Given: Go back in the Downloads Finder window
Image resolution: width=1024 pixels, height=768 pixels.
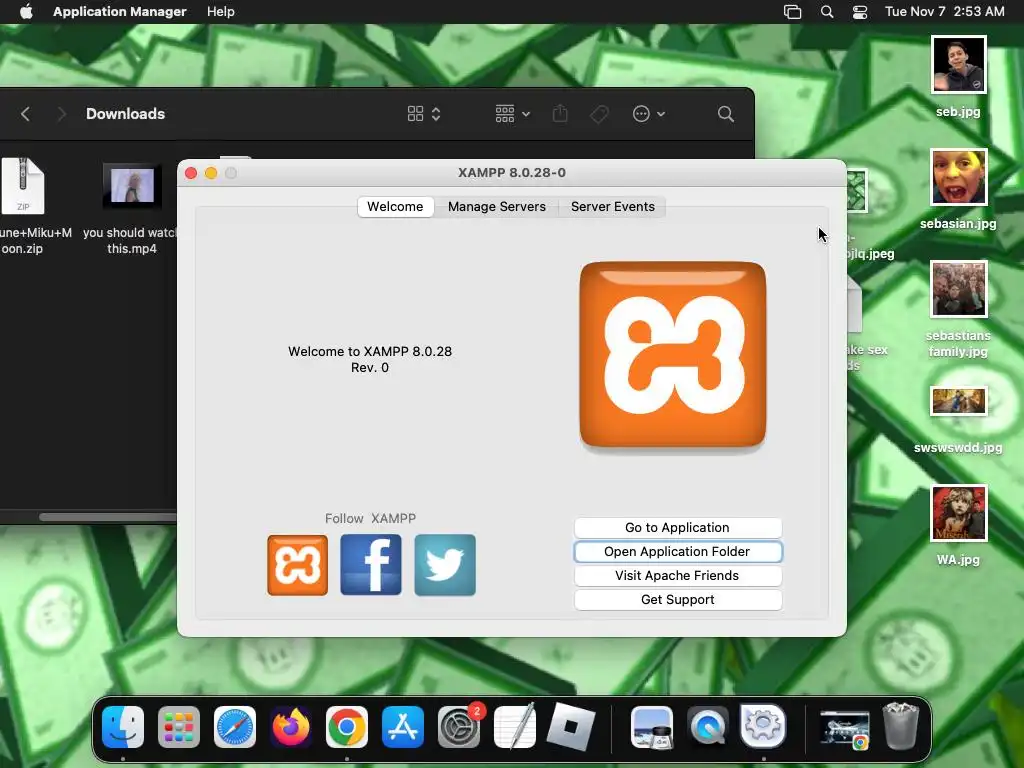Looking at the screenshot, I should click(25, 114).
